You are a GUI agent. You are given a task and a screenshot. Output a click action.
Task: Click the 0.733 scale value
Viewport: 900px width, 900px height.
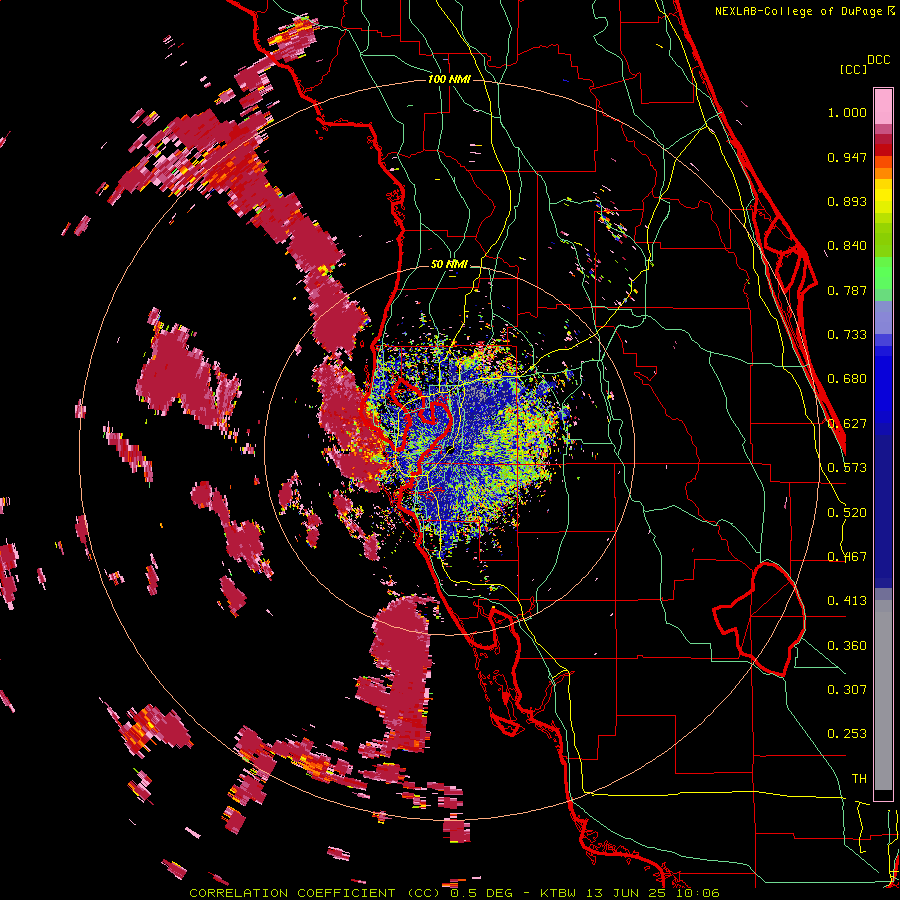[847, 335]
